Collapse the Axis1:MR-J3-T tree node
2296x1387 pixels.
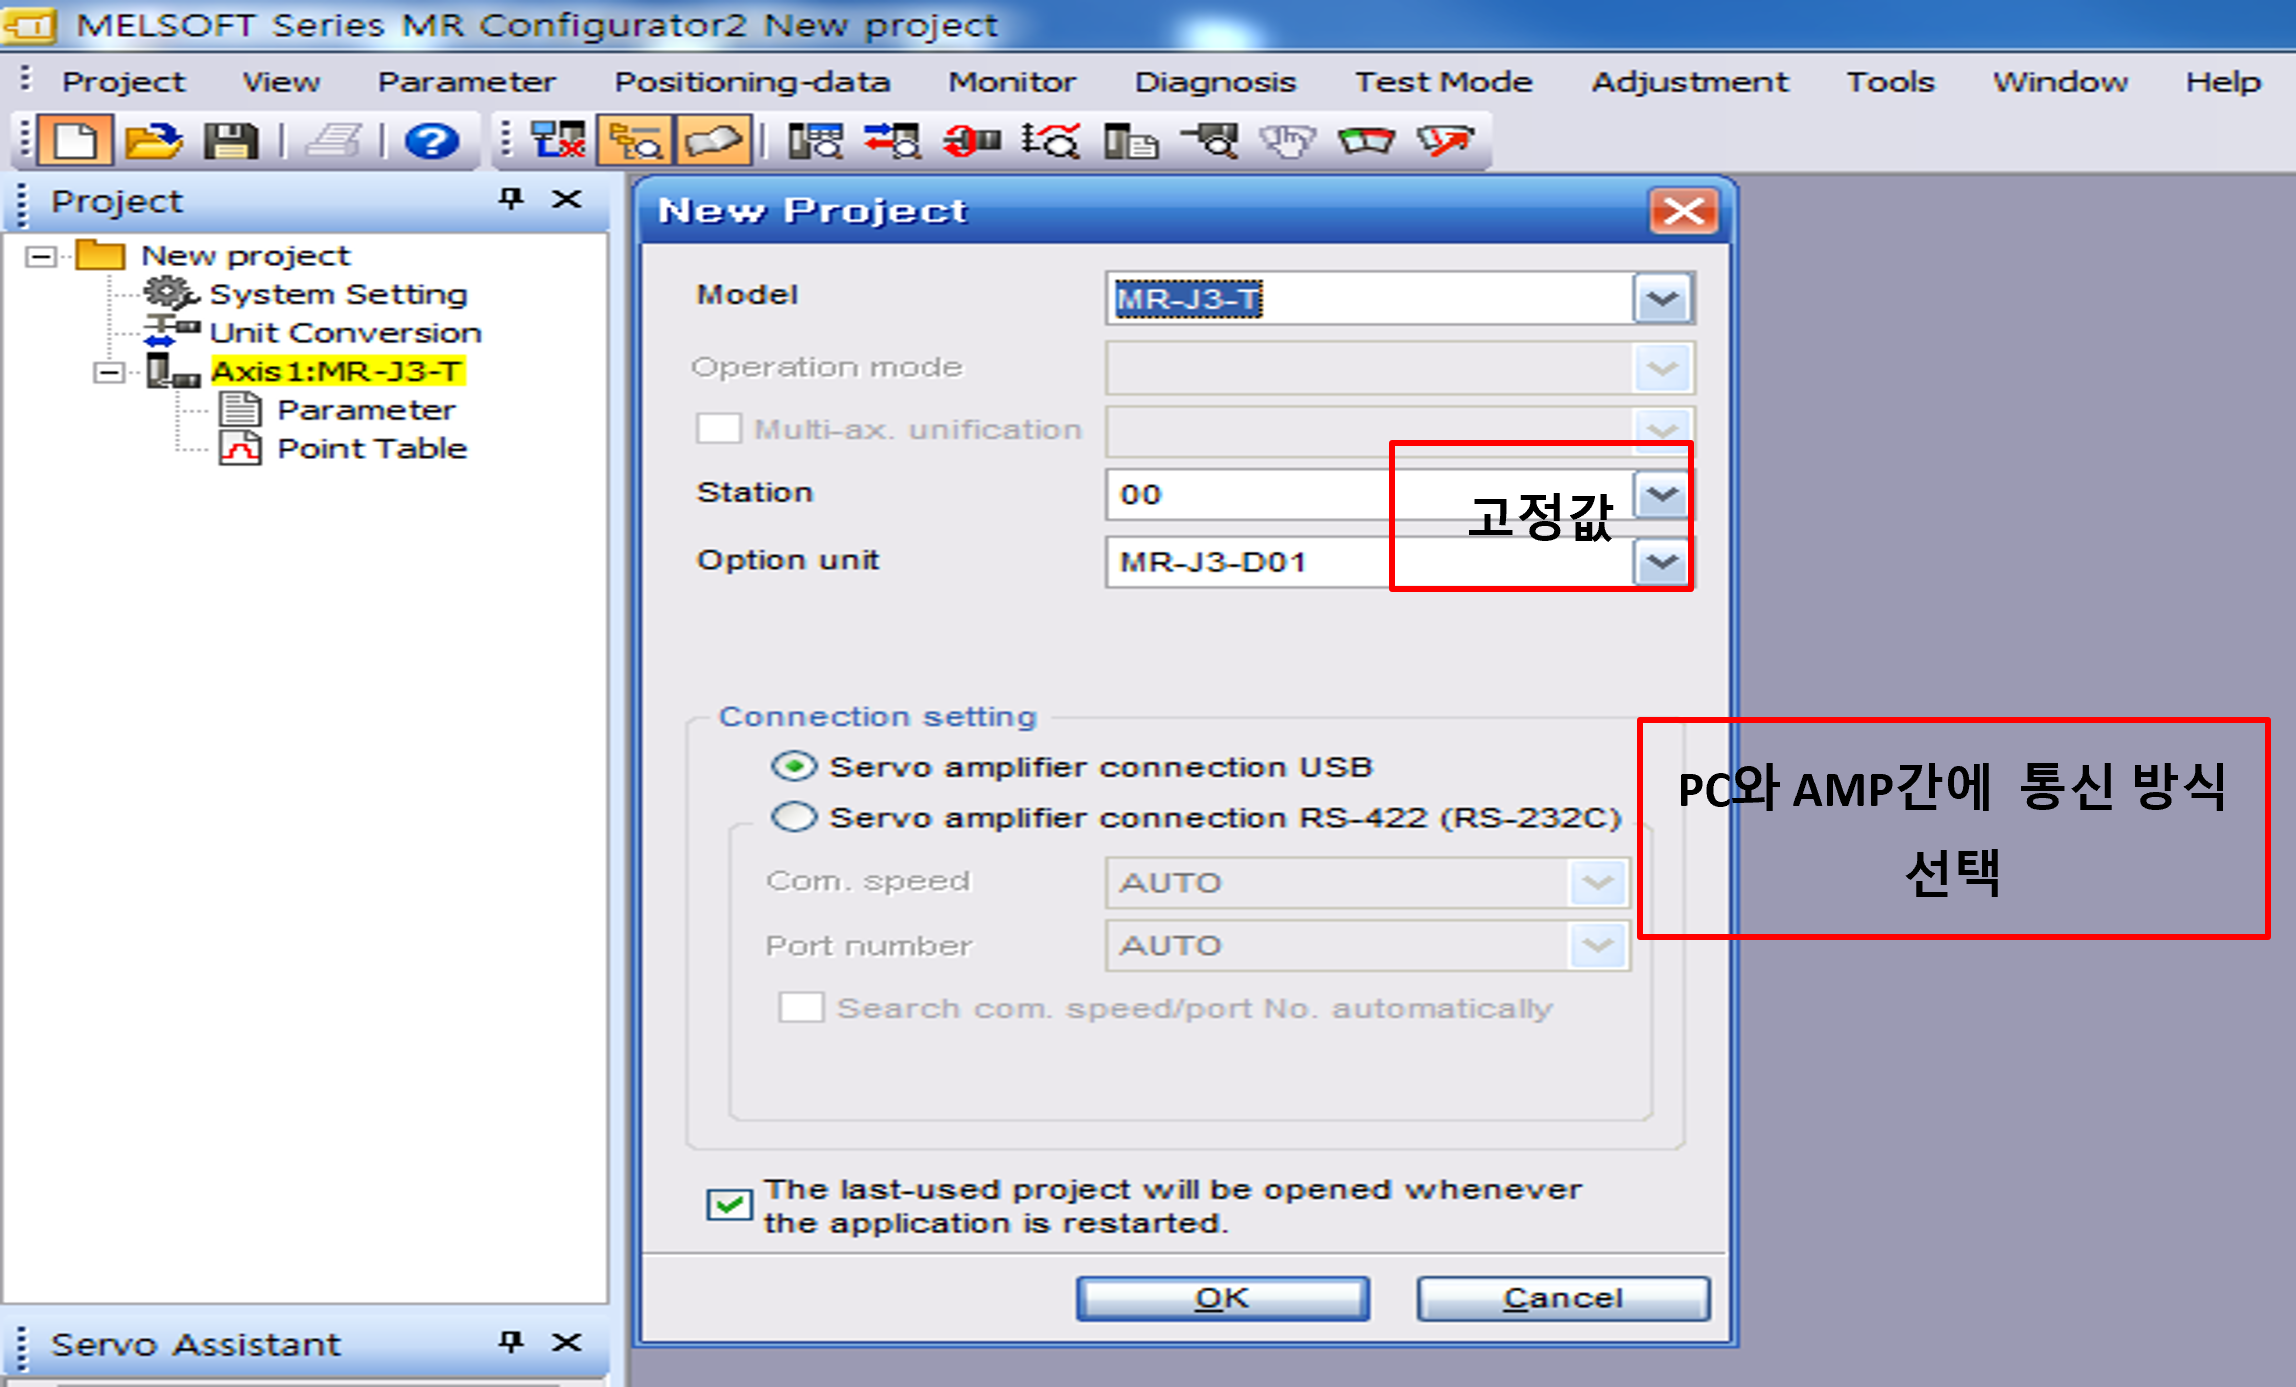coord(109,373)
